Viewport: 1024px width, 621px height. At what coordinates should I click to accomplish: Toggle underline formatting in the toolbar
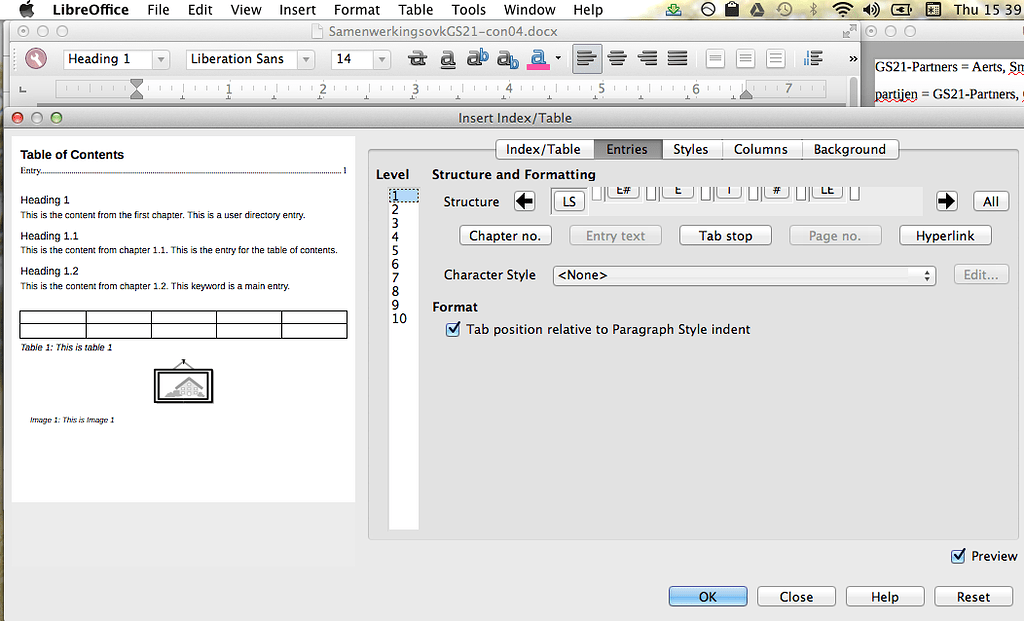(x=447, y=60)
